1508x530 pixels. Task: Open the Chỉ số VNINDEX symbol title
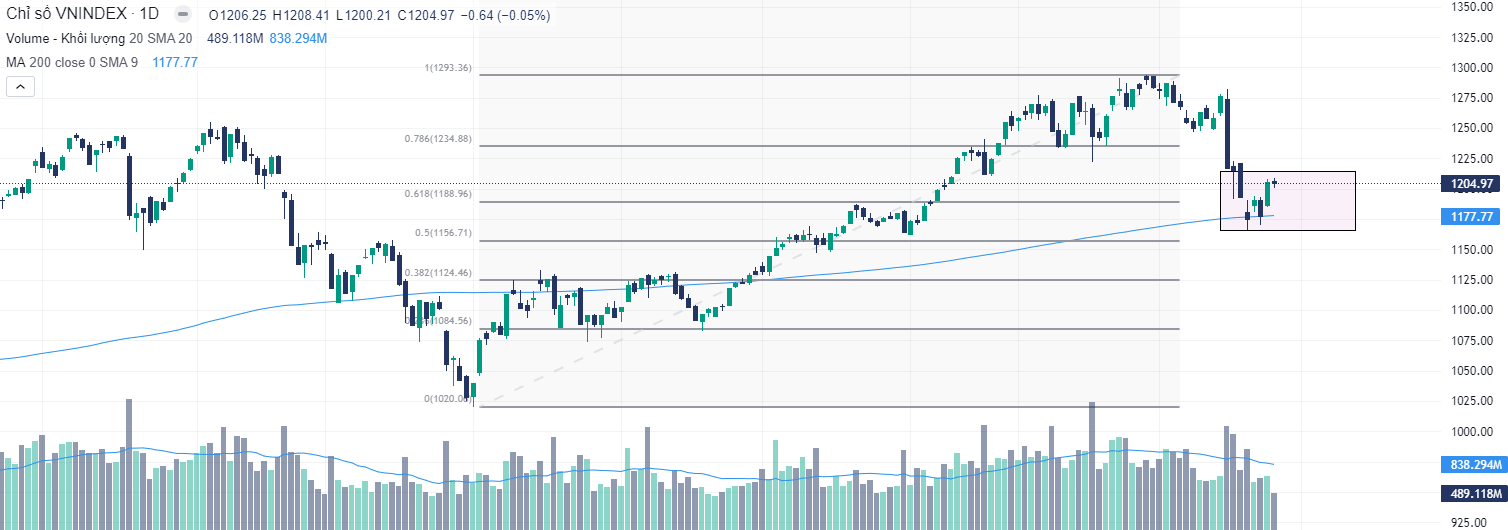click(x=66, y=15)
